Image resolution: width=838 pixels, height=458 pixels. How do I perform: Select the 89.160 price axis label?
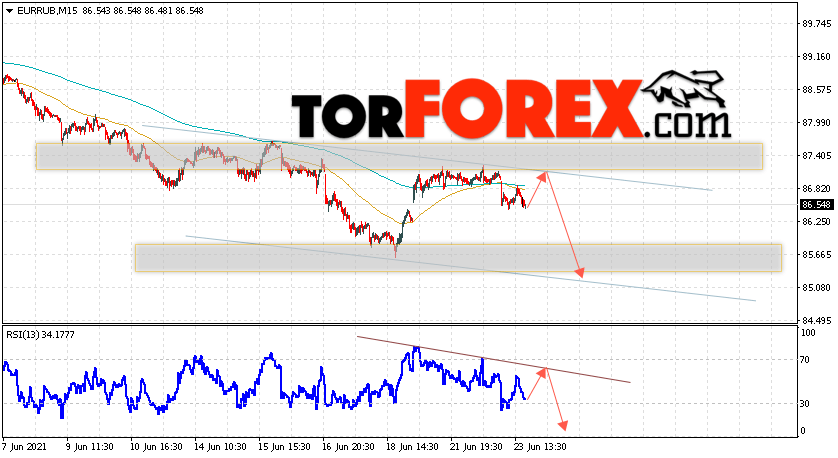tap(817, 57)
